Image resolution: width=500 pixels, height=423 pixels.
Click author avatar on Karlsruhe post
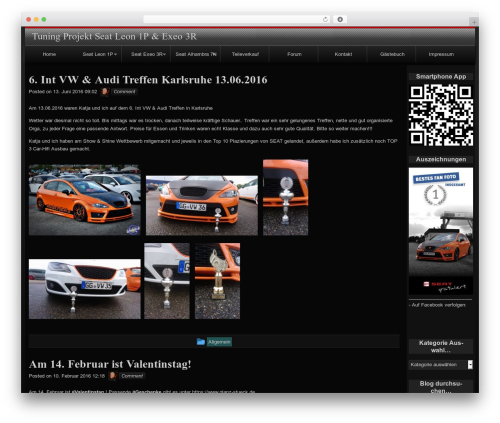tap(105, 91)
